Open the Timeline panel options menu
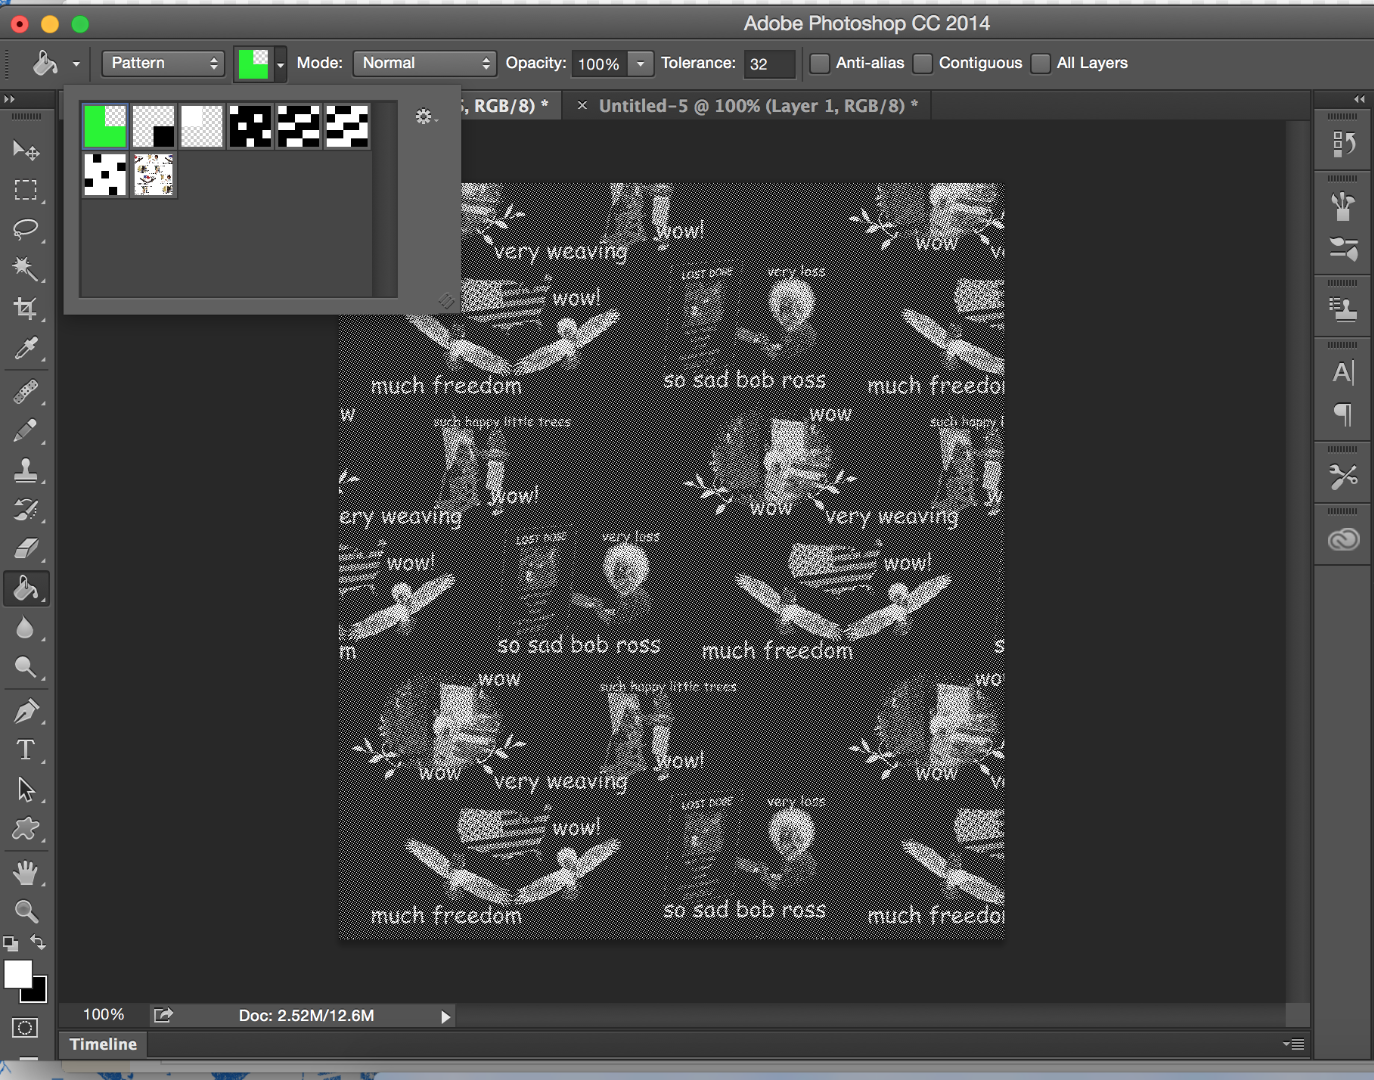Image resolution: width=1374 pixels, height=1080 pixels. tap(1294, 1044)
